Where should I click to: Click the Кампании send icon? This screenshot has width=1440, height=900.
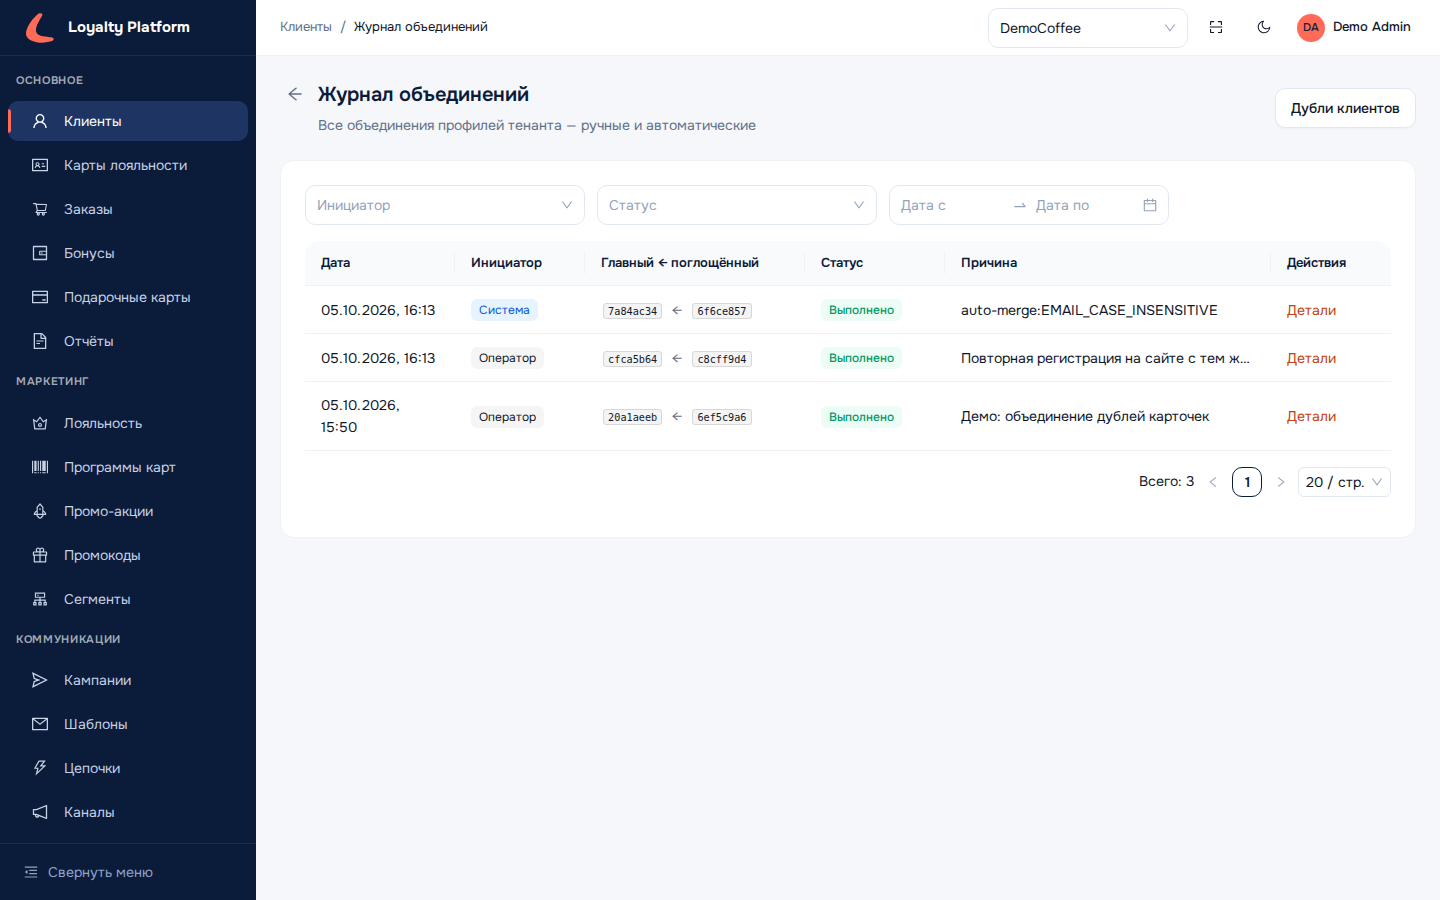point(40,680)
